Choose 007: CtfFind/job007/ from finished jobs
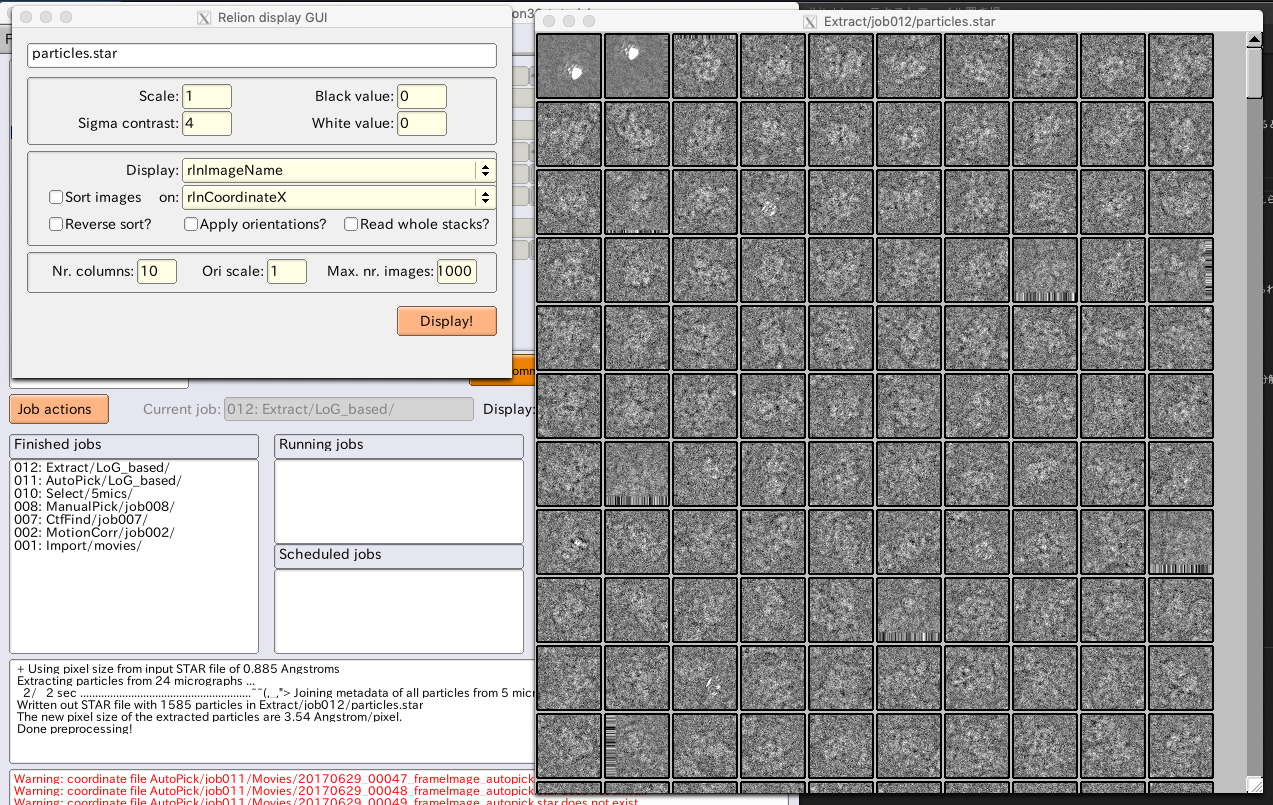1273x805 pixels. pyautogui.click(x=81, y=520)
